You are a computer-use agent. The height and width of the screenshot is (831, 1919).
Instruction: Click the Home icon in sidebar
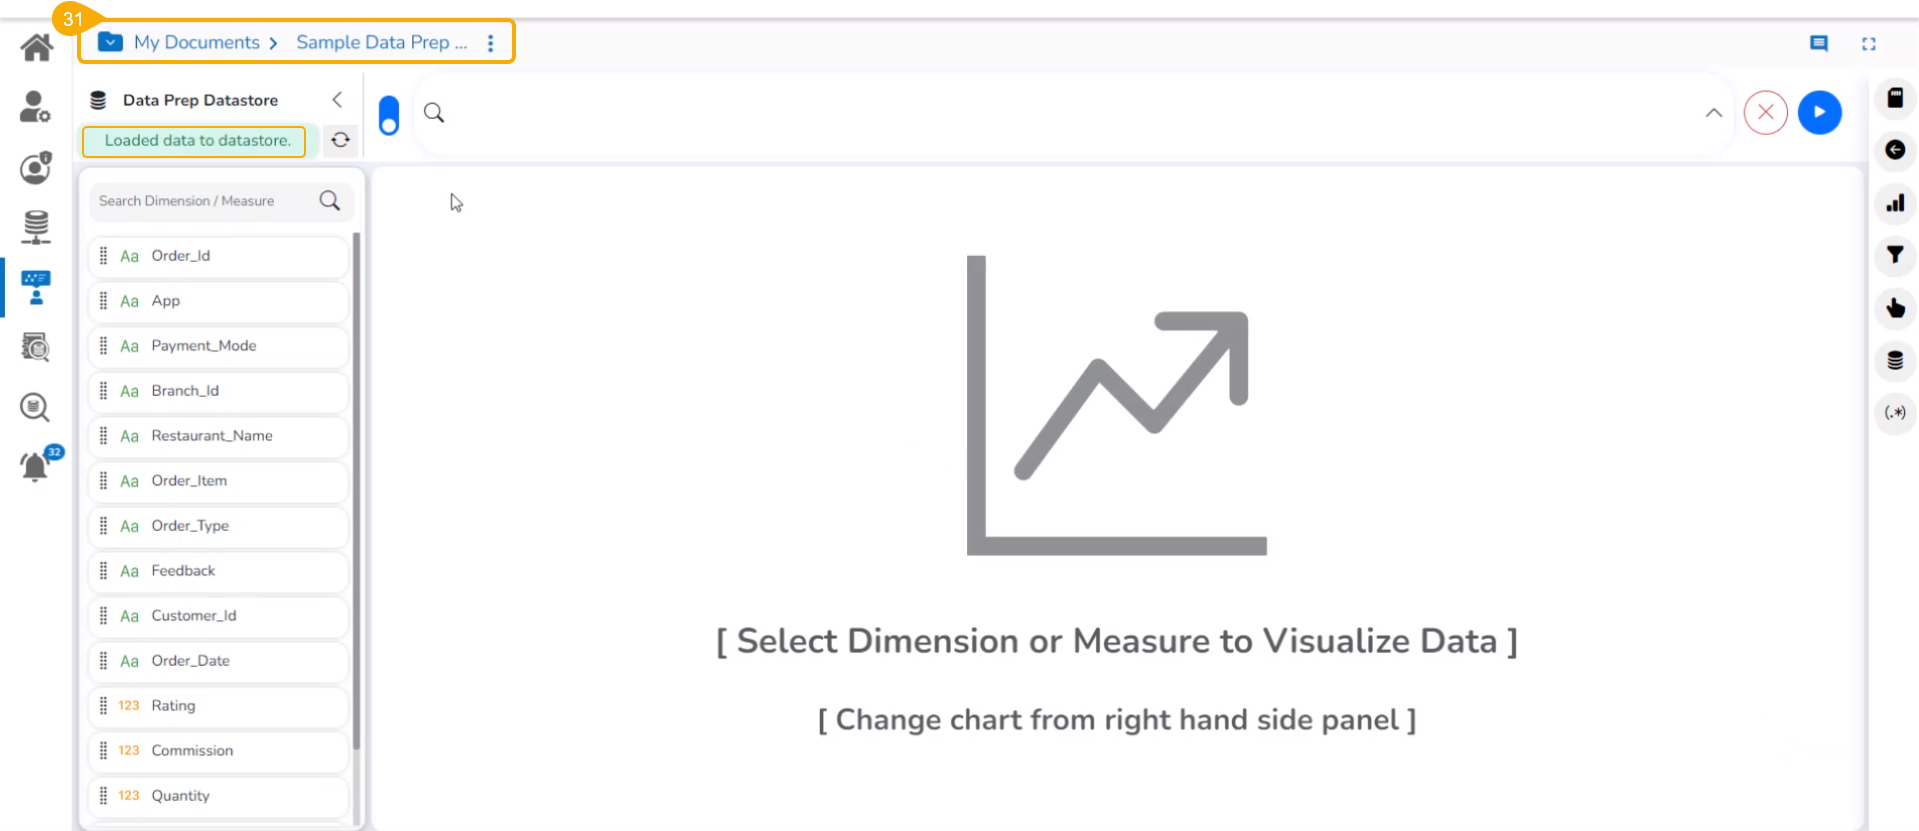pos(37,47)
